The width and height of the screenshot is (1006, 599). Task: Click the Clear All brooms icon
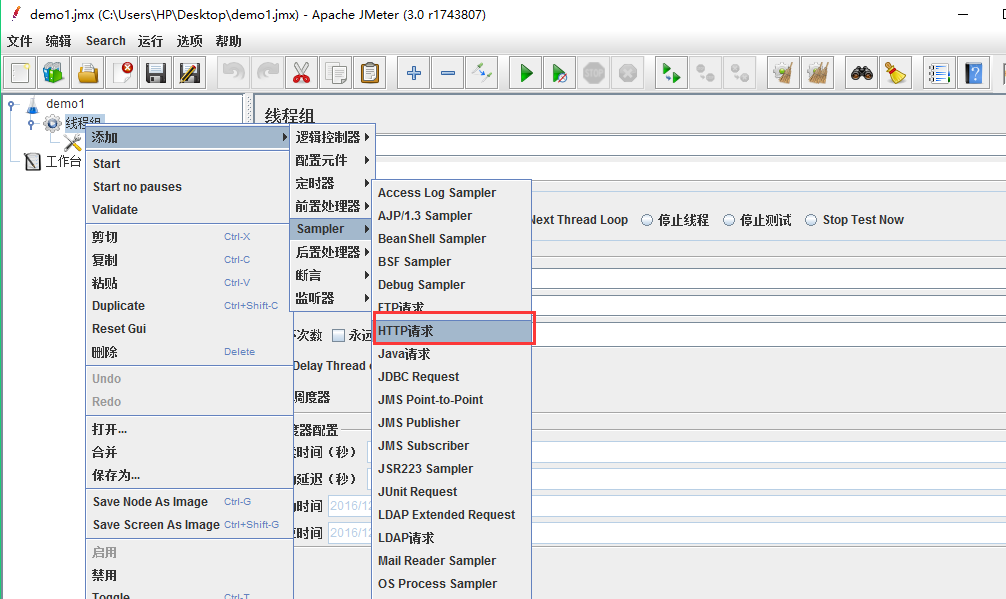[817, 72]
